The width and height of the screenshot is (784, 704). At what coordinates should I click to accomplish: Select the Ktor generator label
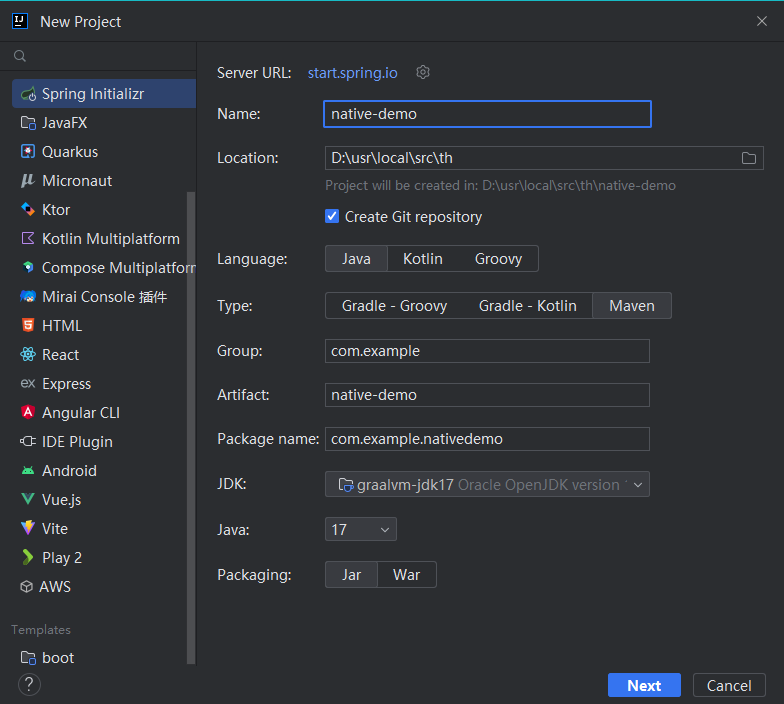[x=56, y=210]
